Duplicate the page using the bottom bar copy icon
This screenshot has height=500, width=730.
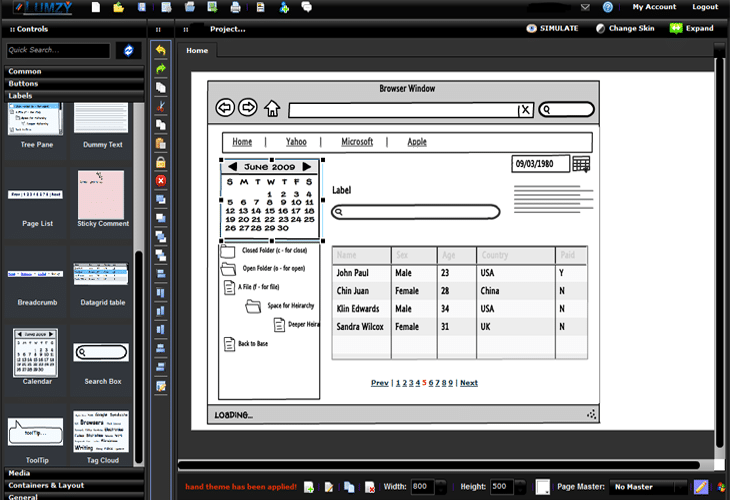[349, 487]
